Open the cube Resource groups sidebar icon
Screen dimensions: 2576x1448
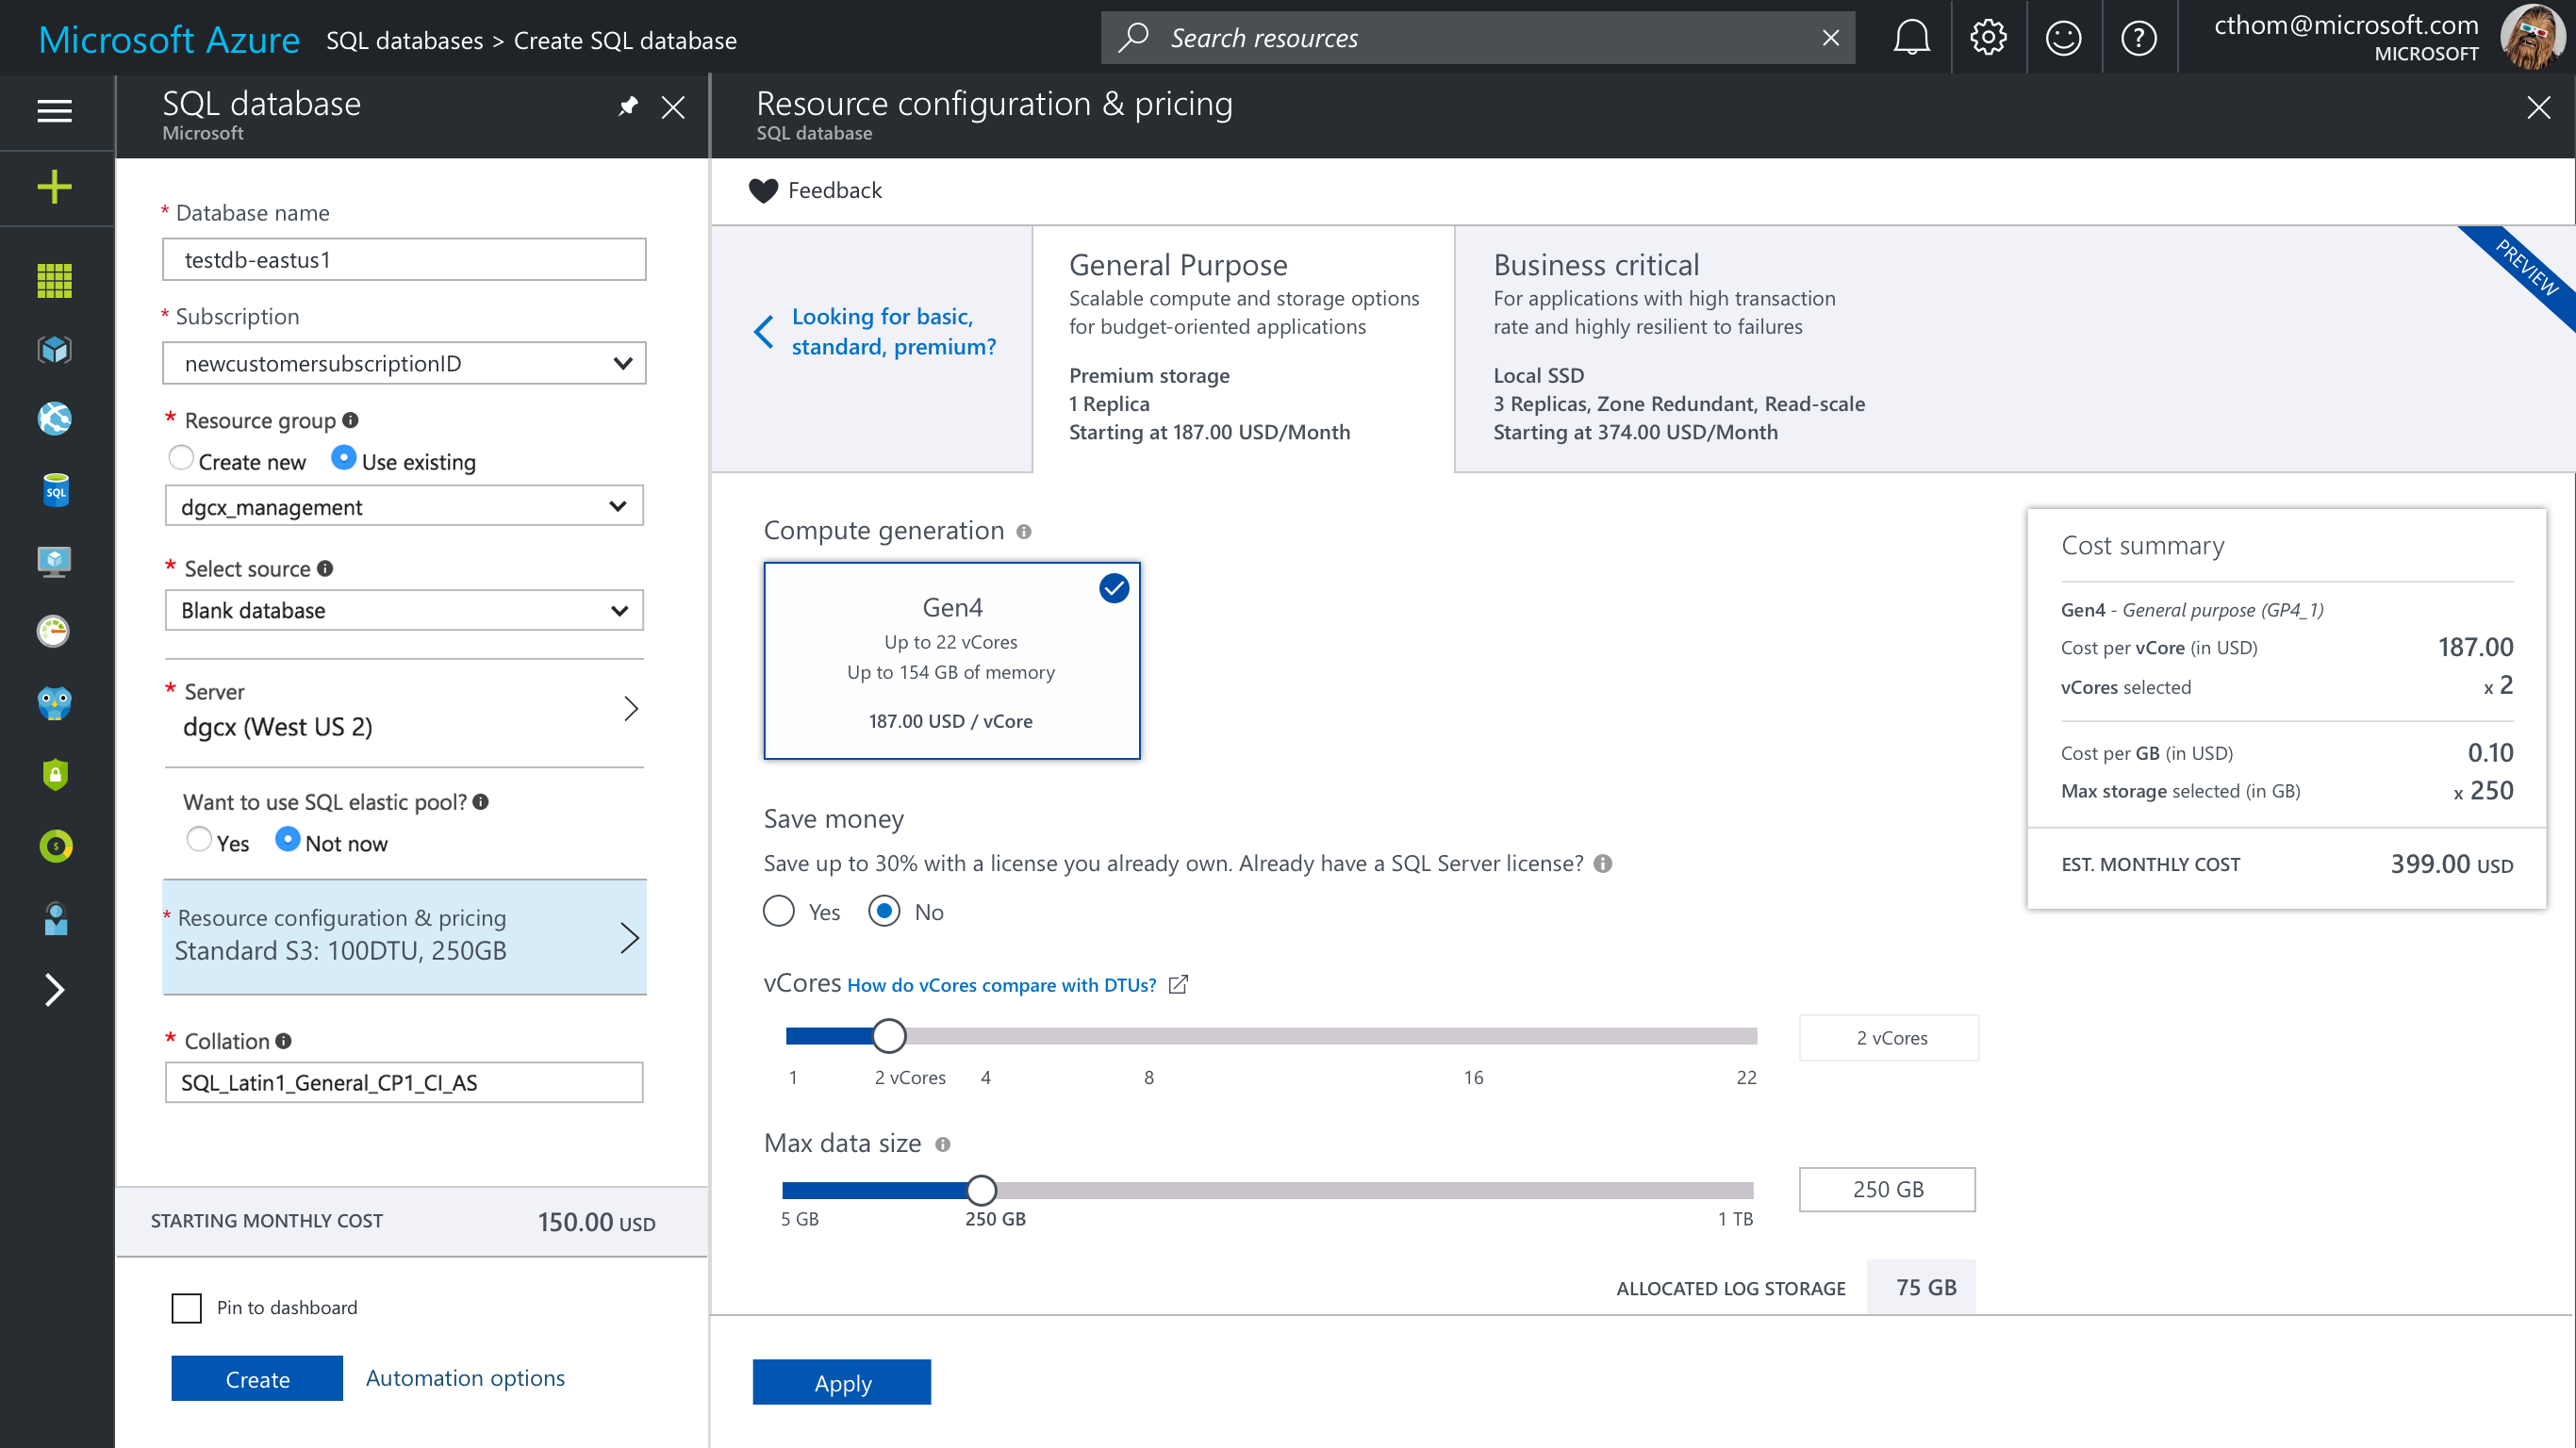click(54, 349)
